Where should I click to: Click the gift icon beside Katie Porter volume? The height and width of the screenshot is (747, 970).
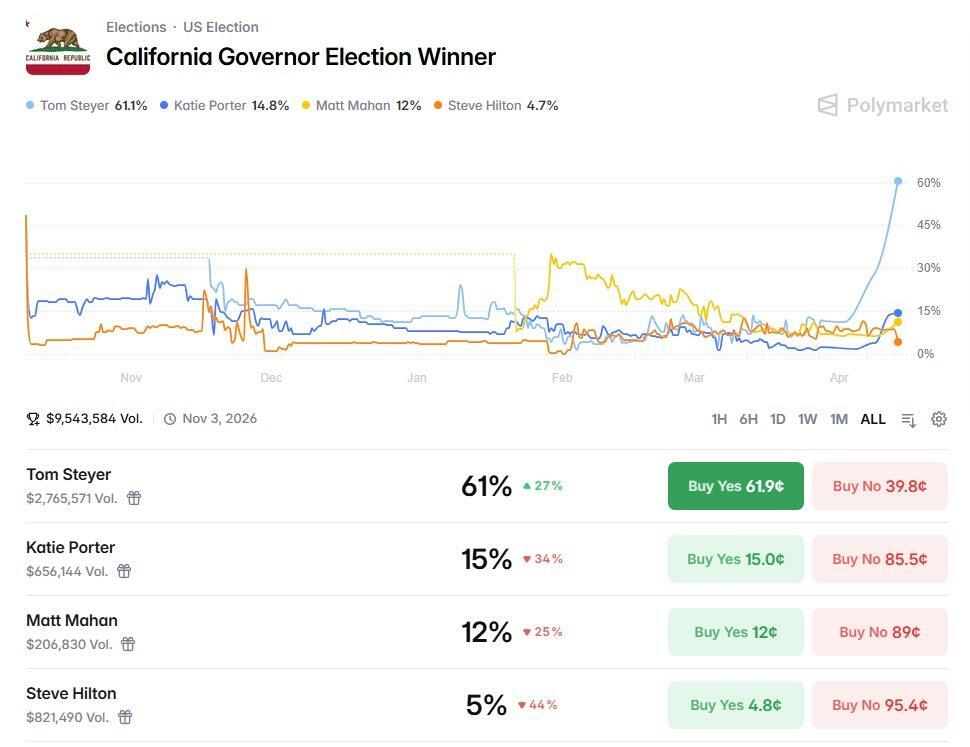point(124,571)
